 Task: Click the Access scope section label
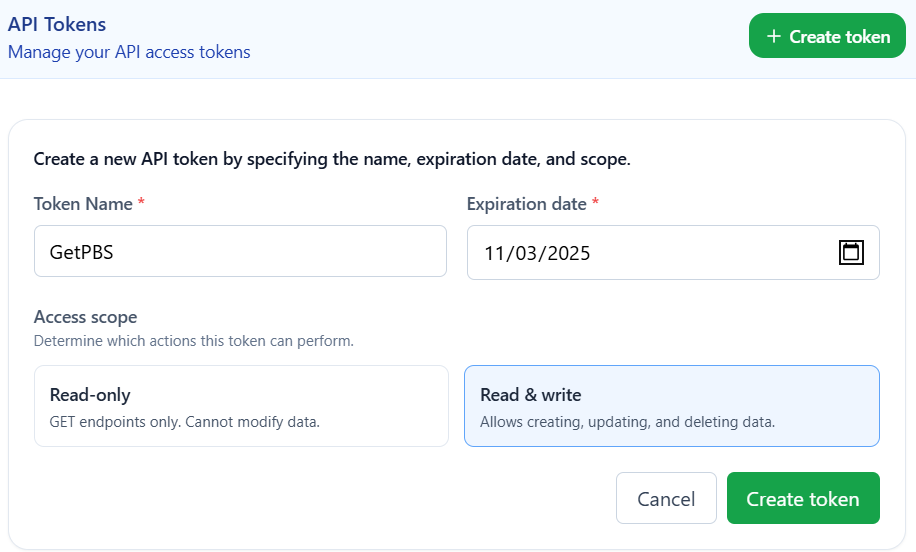click(85, 317)
